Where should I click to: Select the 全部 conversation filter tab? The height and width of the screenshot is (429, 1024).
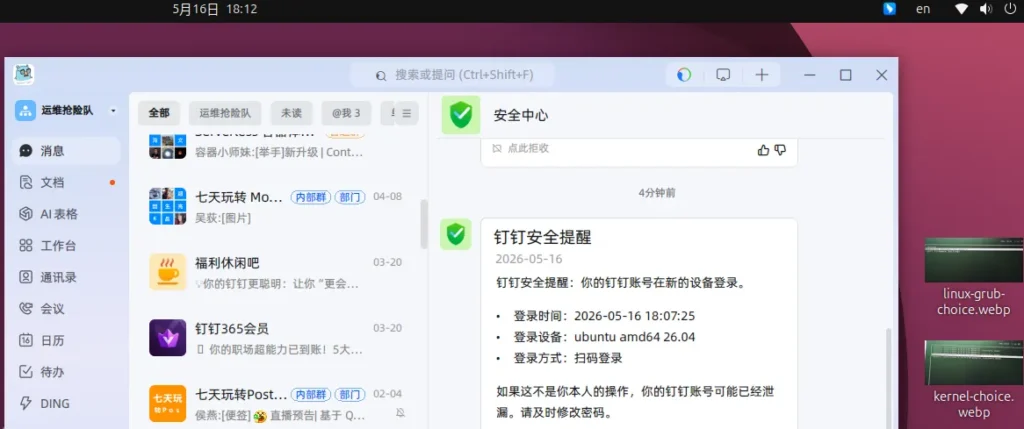[x=159, y=113]
